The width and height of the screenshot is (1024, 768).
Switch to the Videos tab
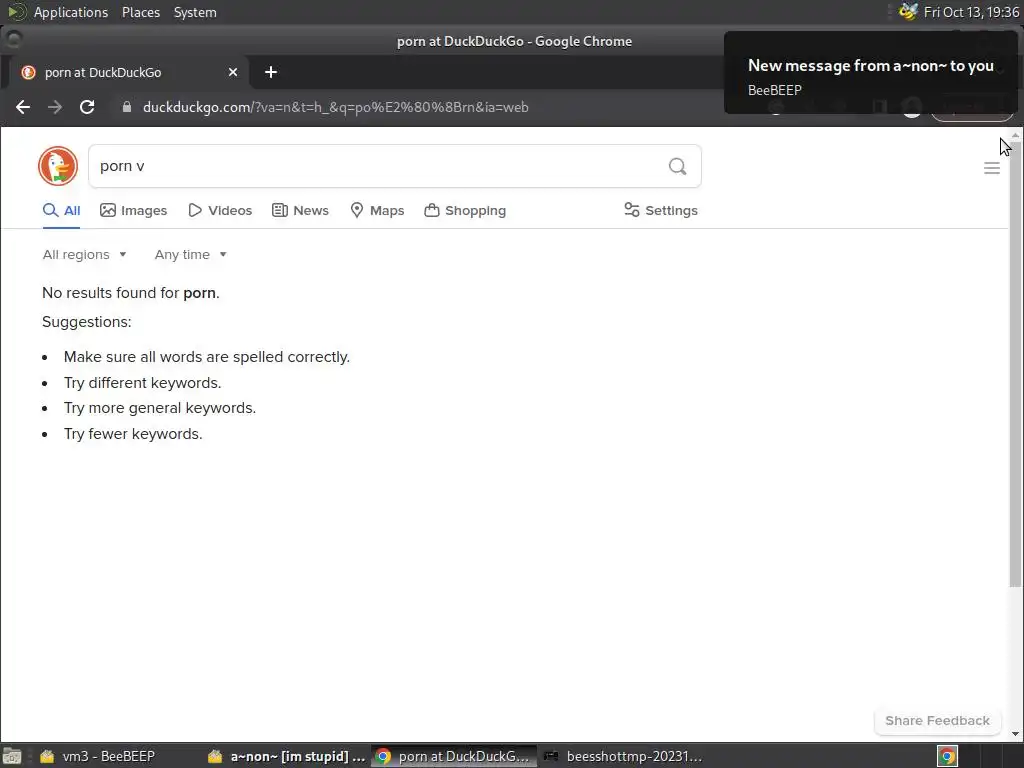220,210
